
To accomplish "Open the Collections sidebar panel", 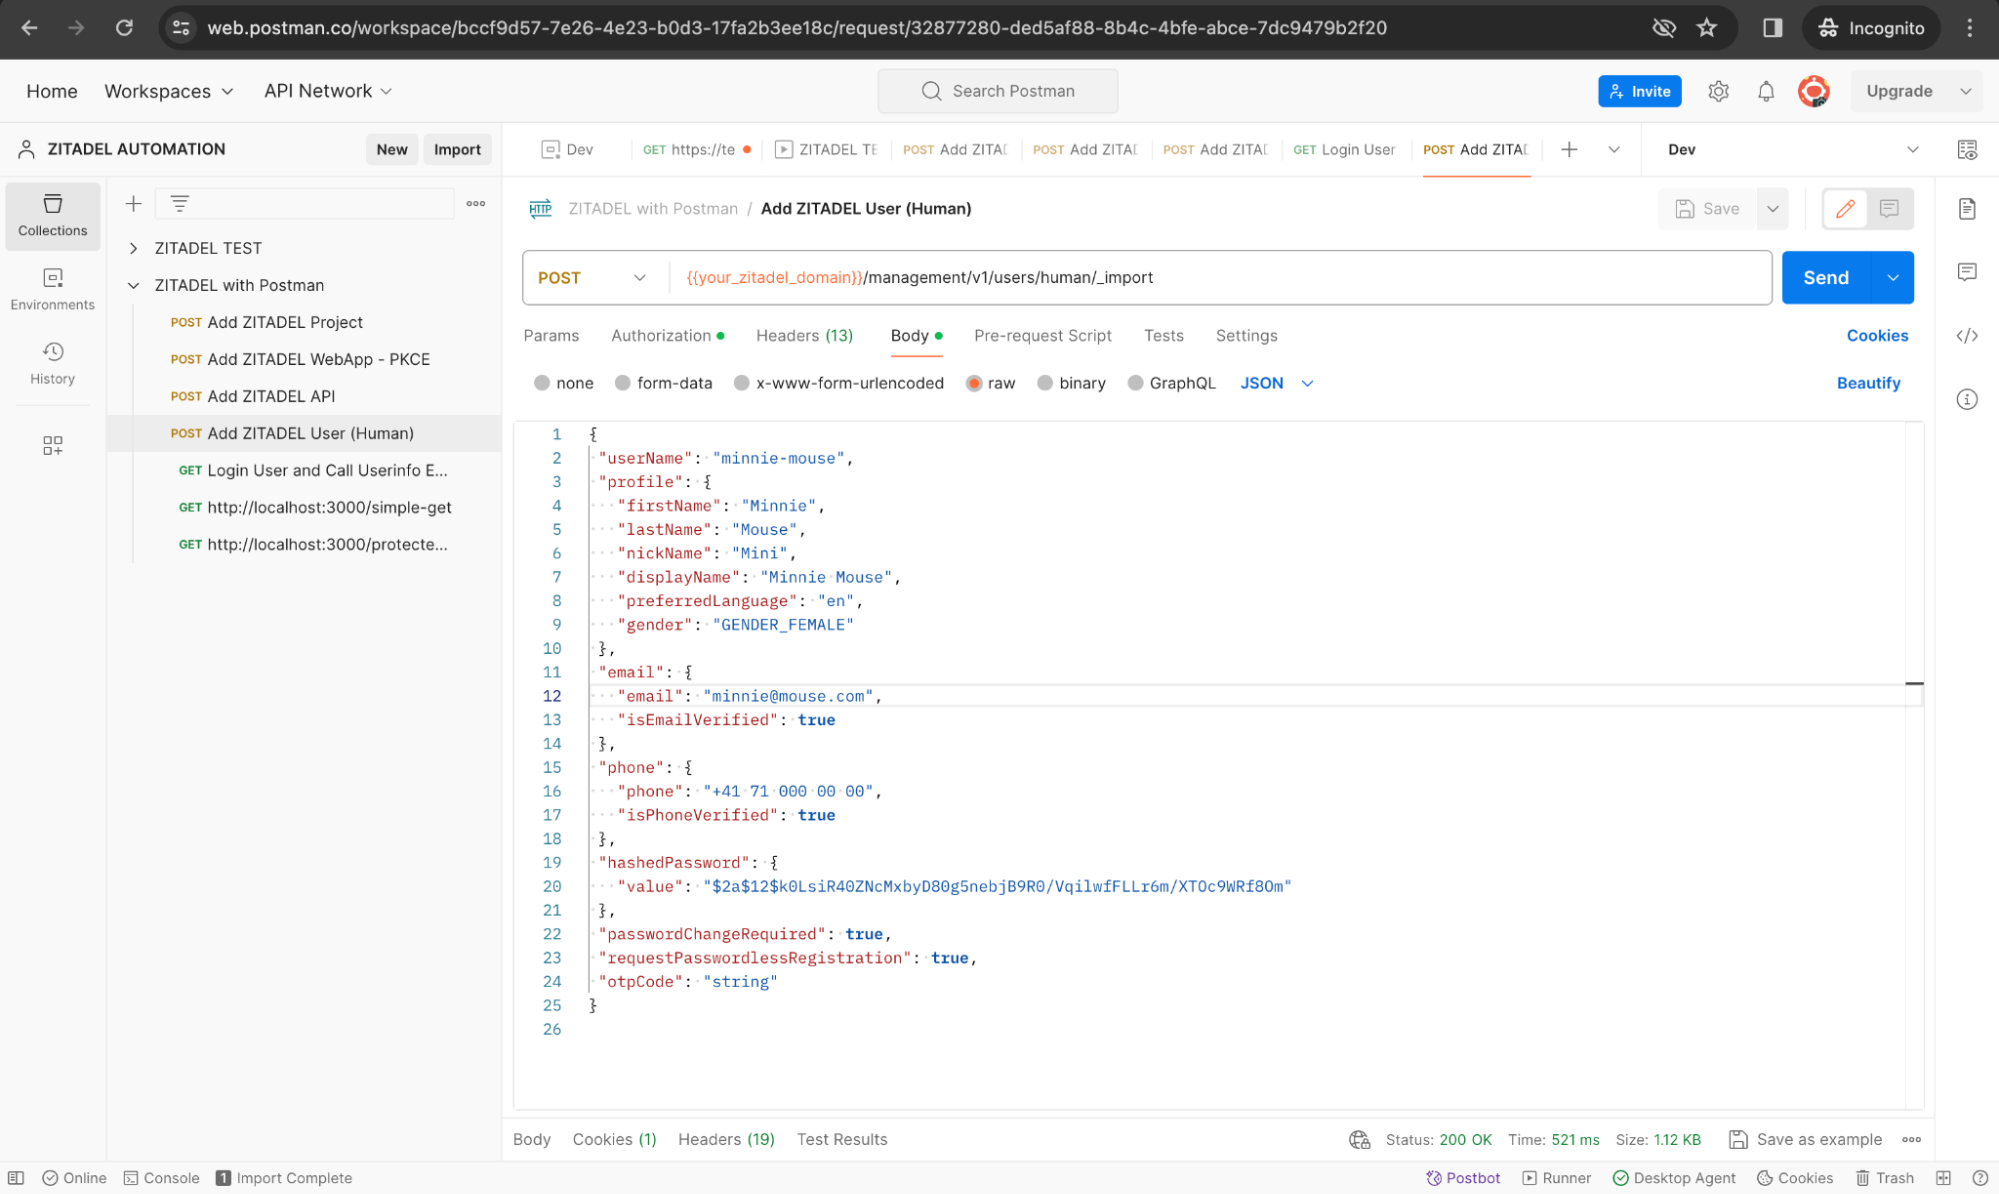I will (x=52, y=215).
